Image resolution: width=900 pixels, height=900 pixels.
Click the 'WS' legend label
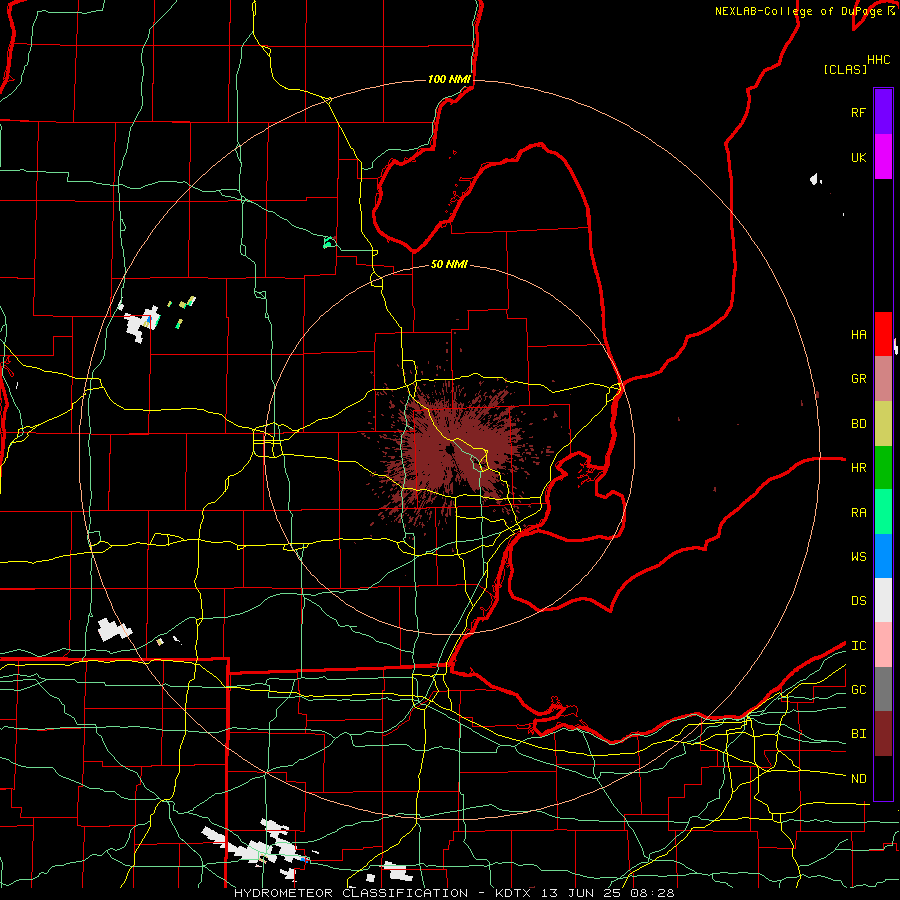point(858,557)
